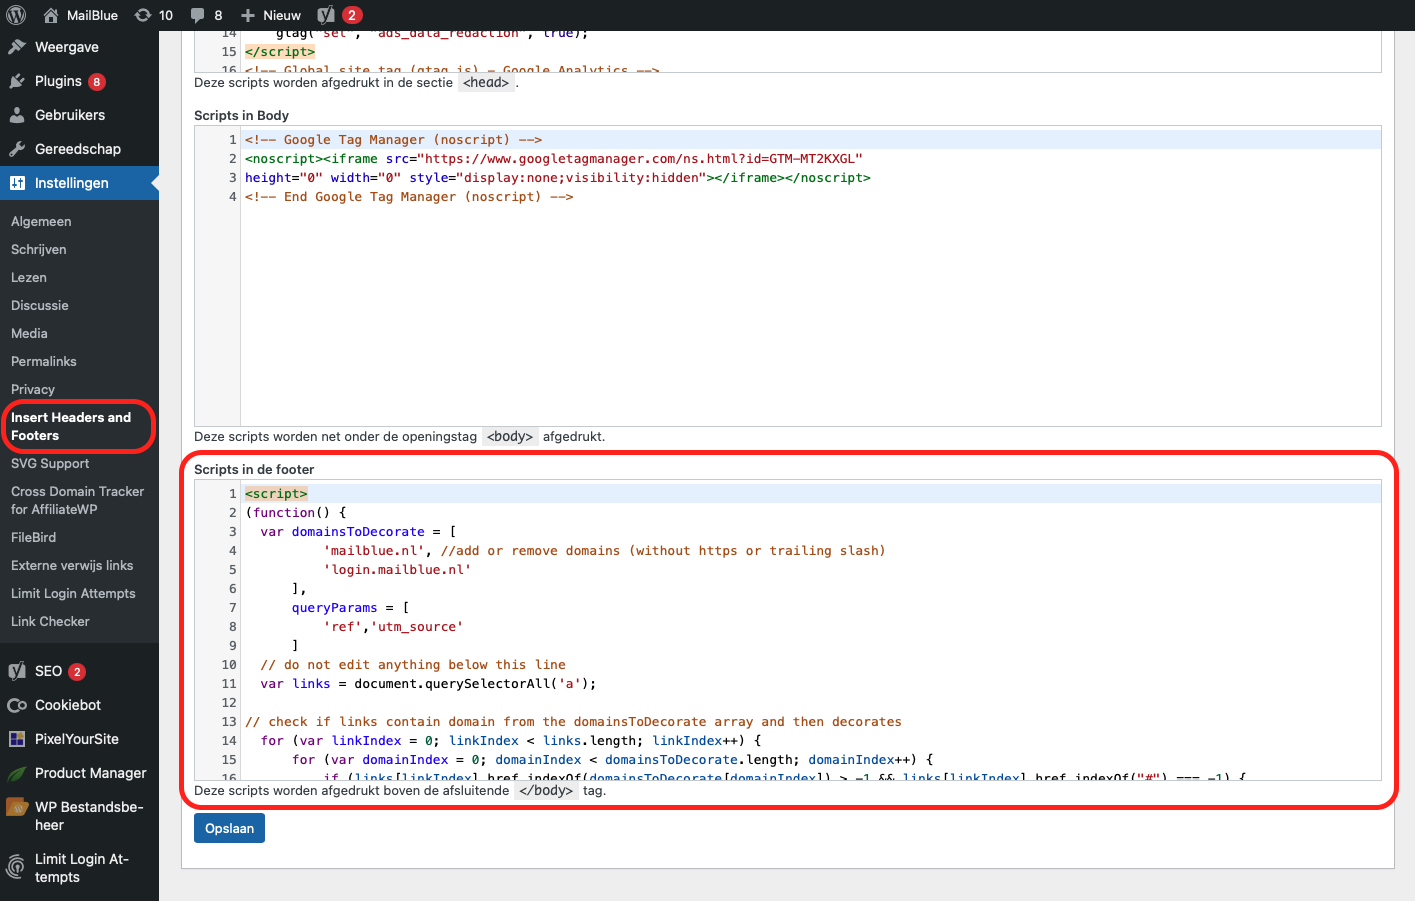Open the Limit Login Attempts submenu link
This screenshot has width=1415, height=901.
73,593
